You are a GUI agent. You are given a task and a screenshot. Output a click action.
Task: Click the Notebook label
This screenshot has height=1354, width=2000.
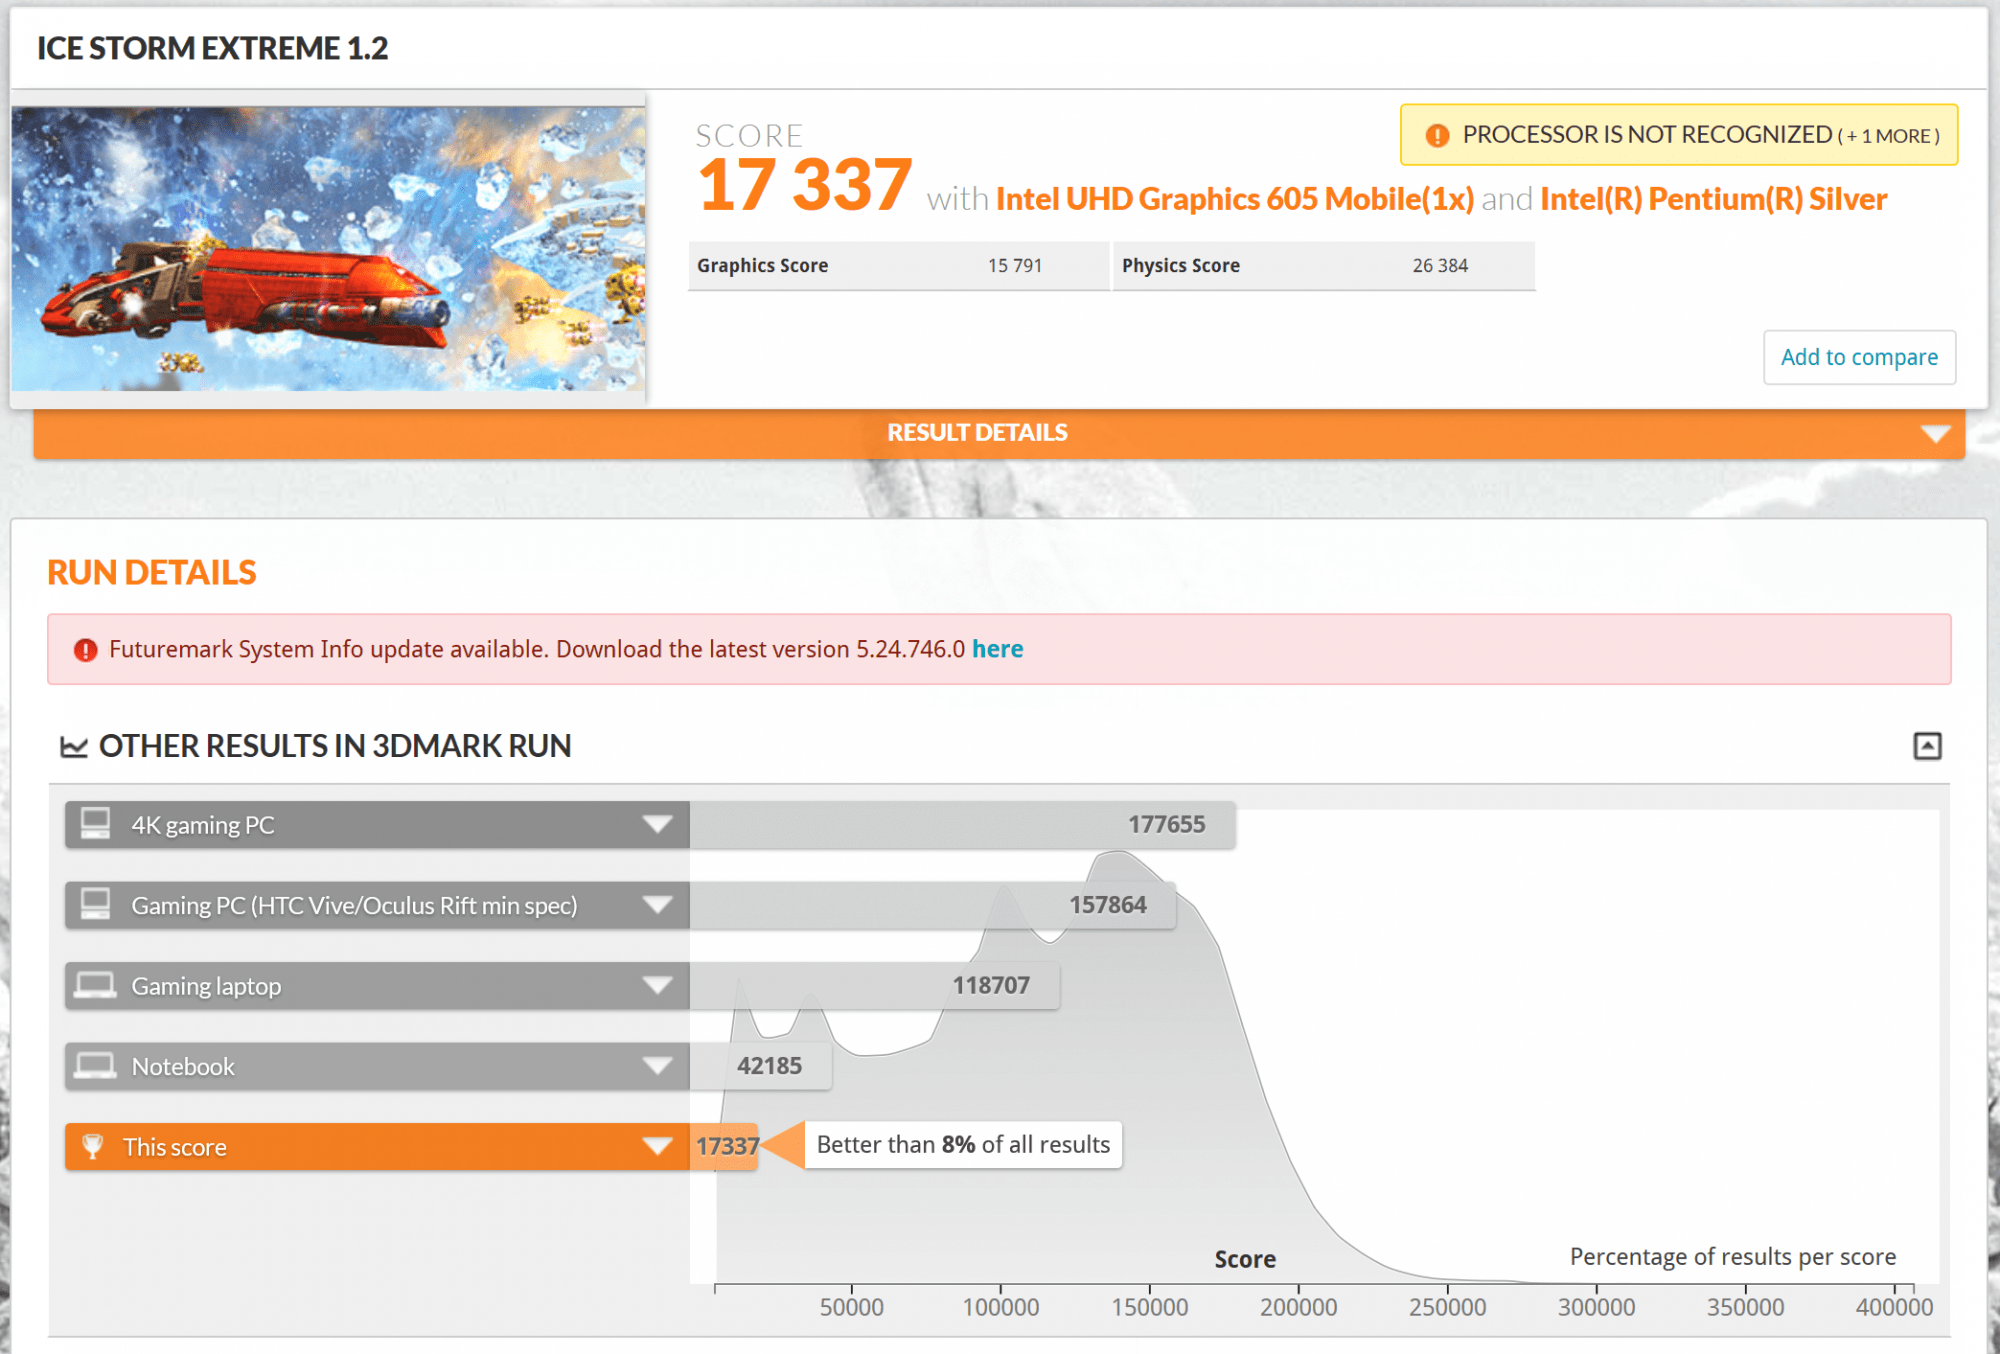183,1066
